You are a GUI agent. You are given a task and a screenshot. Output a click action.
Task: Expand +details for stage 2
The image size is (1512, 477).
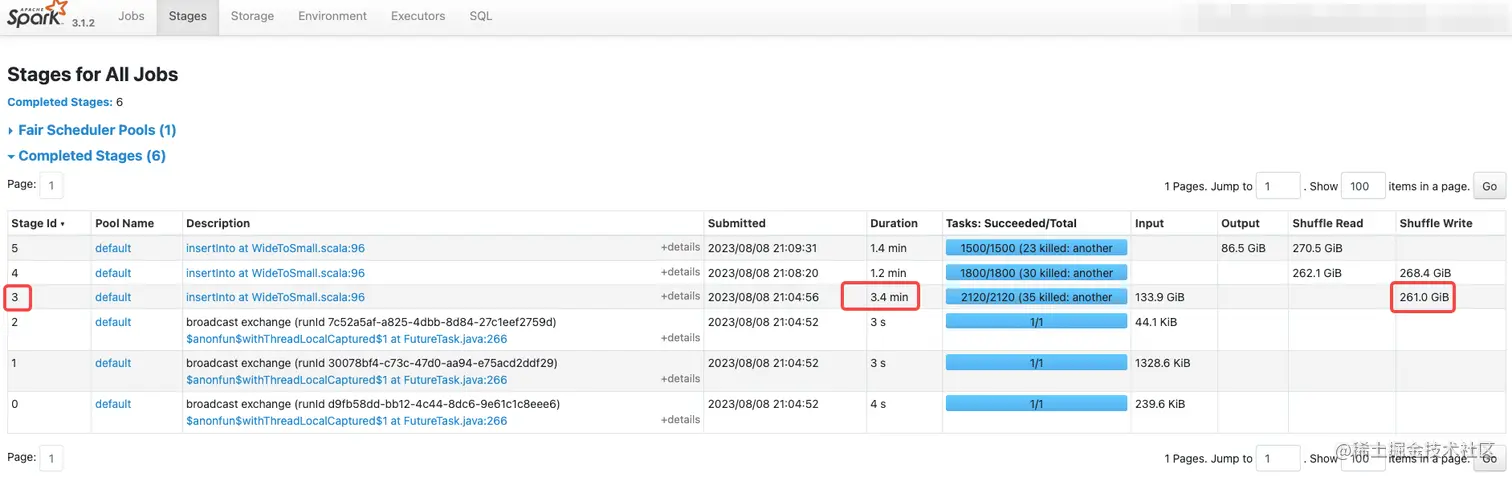click(680, 338)
